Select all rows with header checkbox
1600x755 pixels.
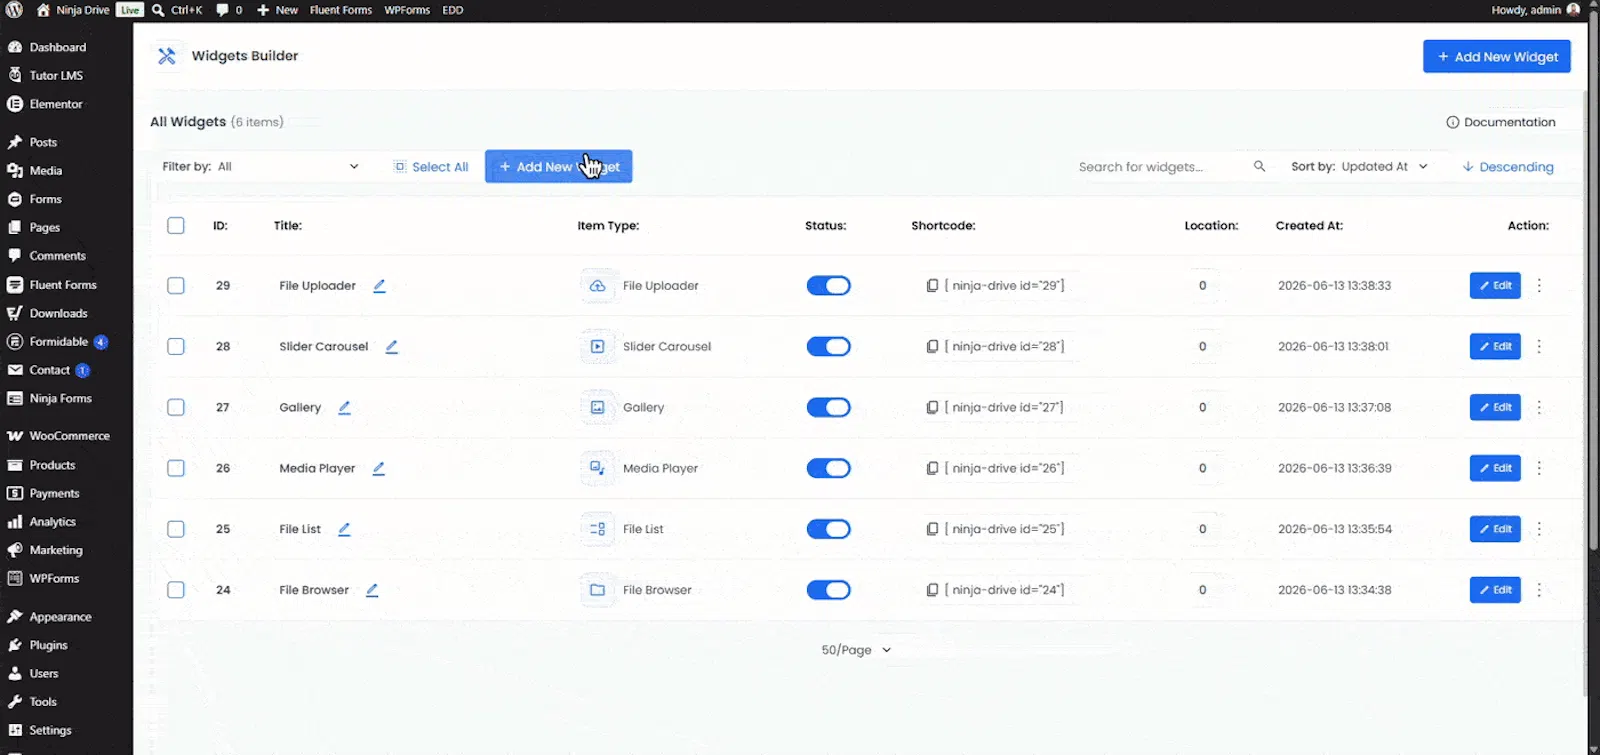(x=176, y=226)
